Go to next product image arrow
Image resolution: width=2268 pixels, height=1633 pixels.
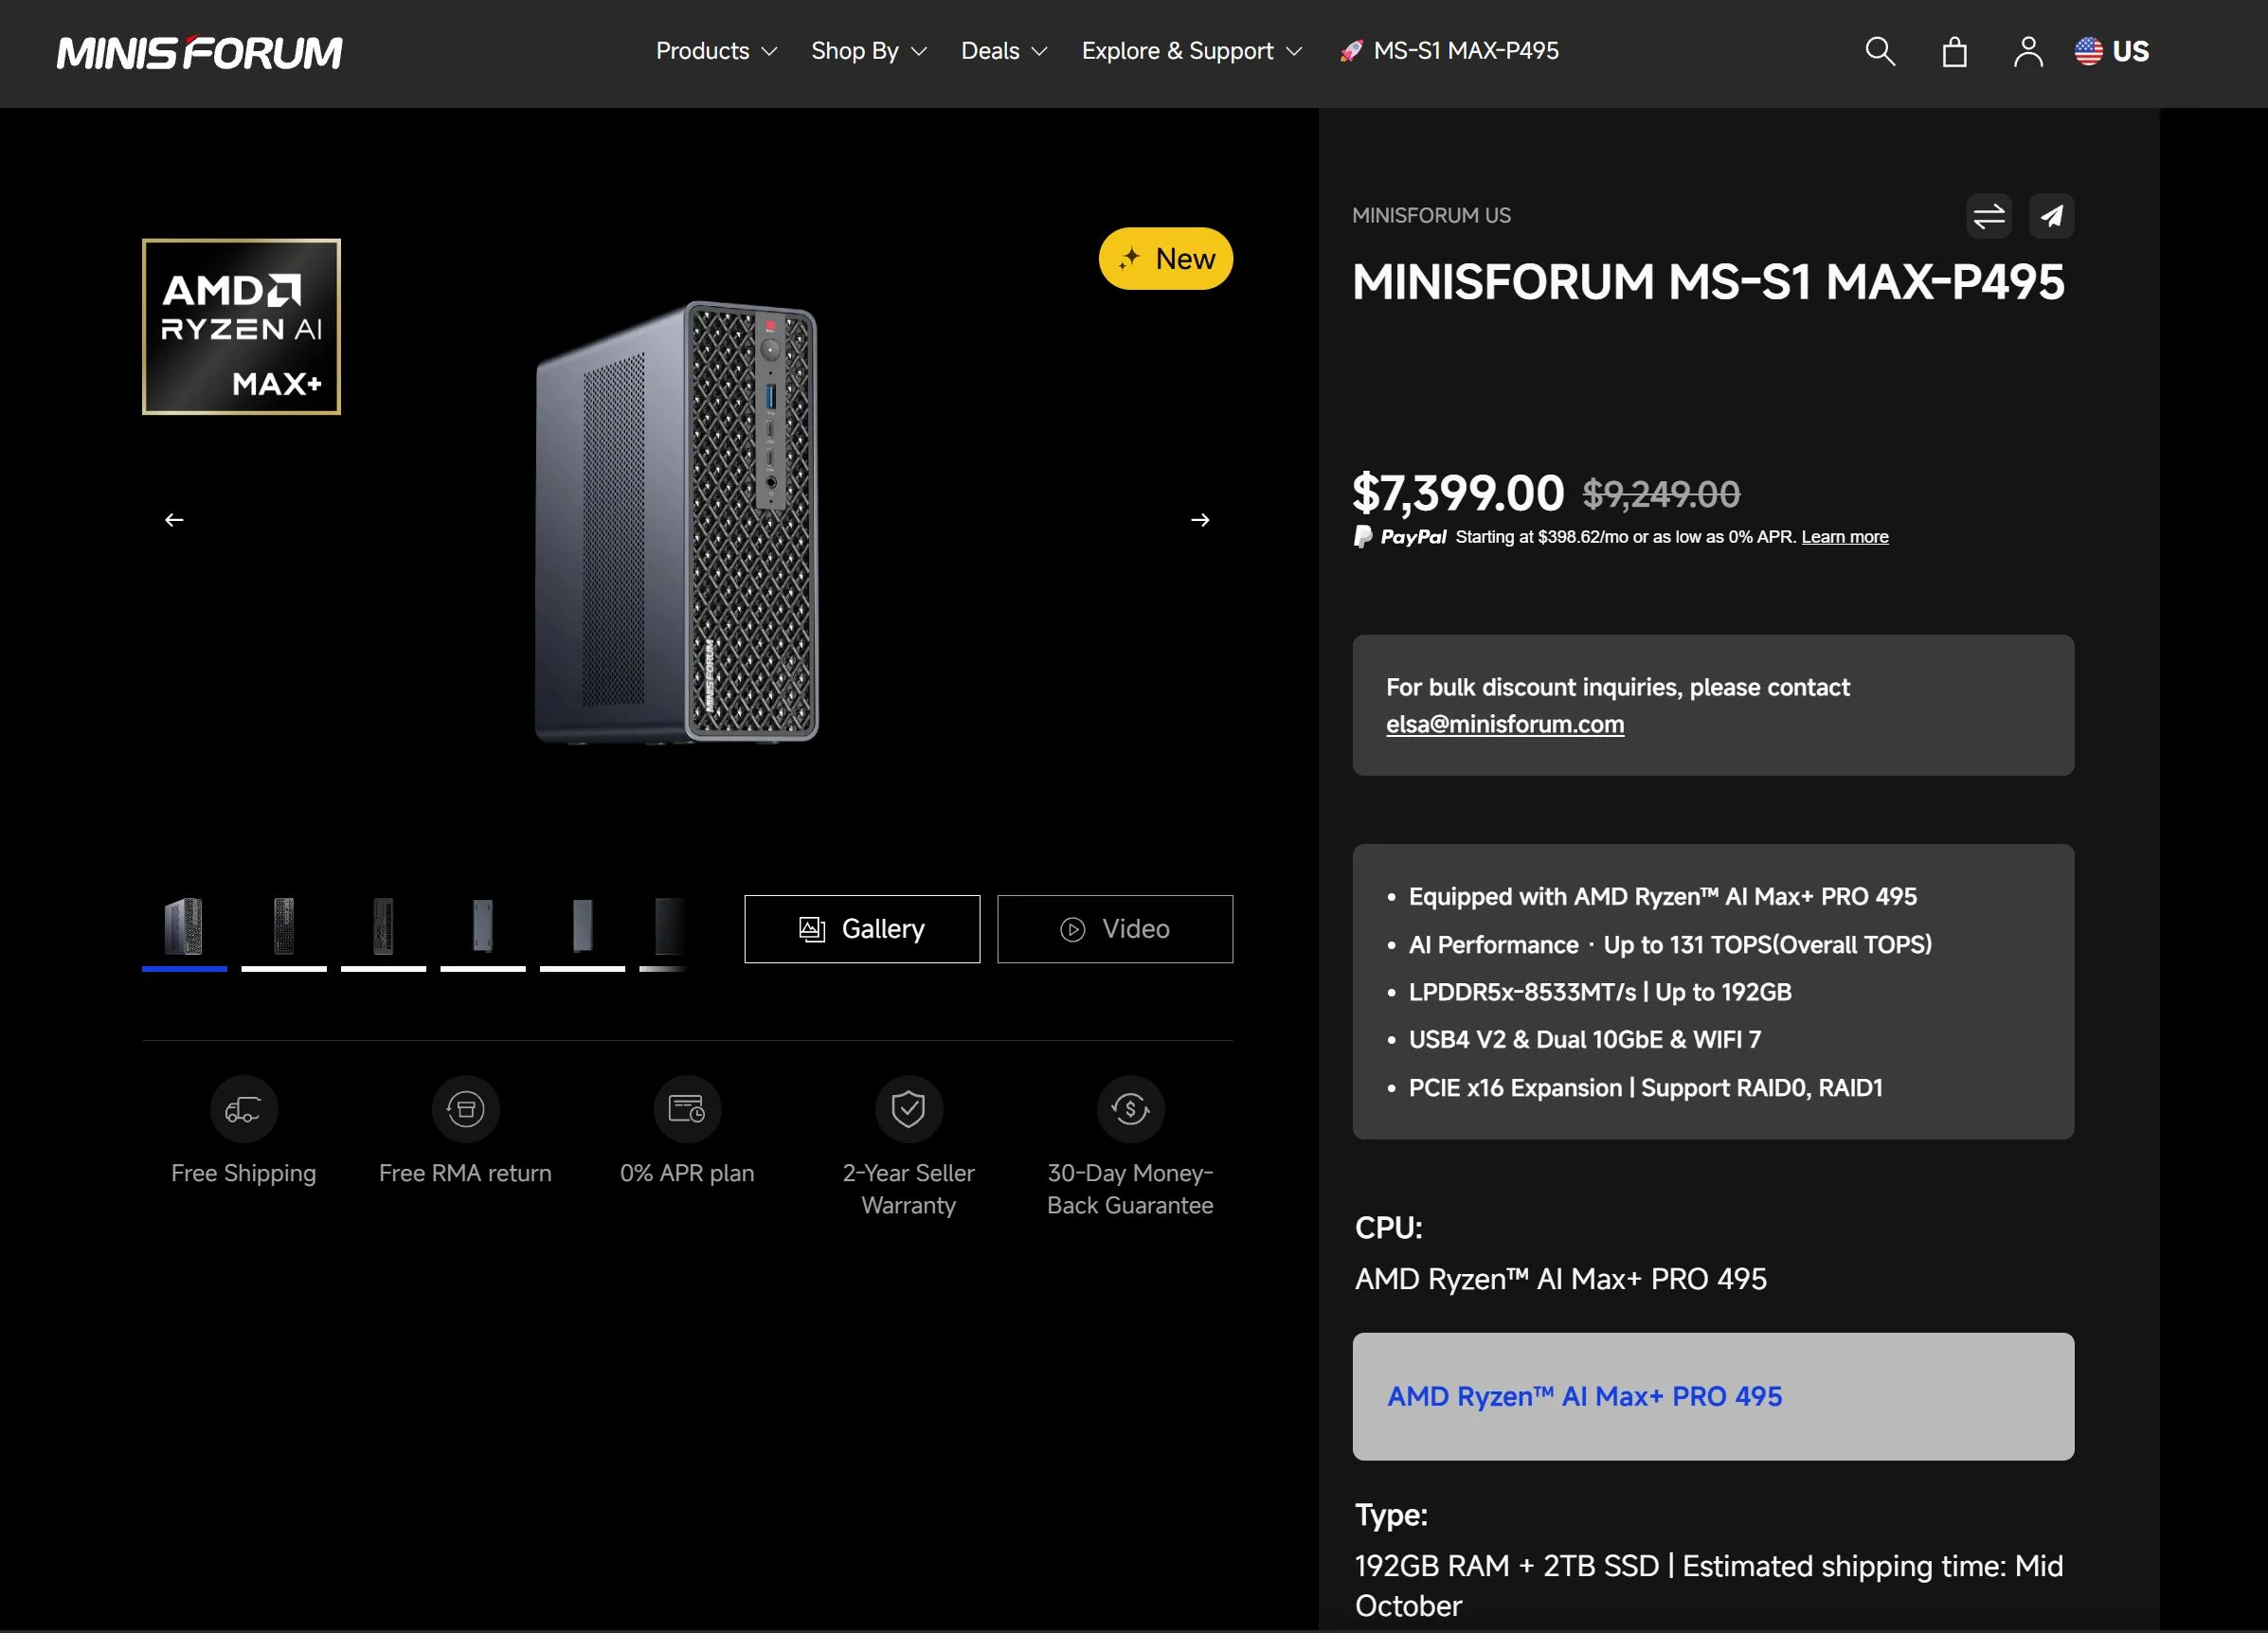(1200, 520)
